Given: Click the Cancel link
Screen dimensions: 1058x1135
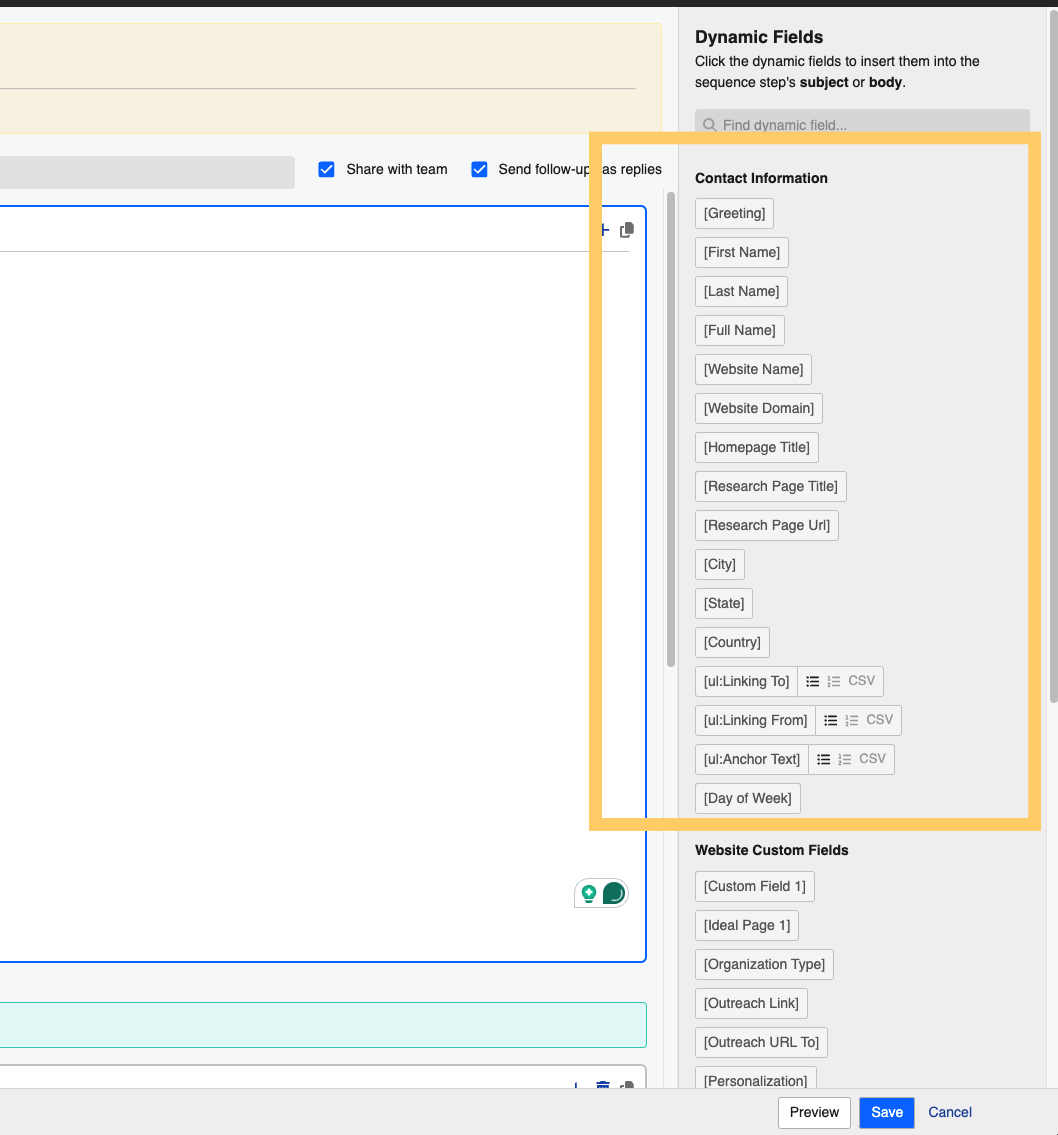Looking at the screenshot, I should tap(949, 1112).
